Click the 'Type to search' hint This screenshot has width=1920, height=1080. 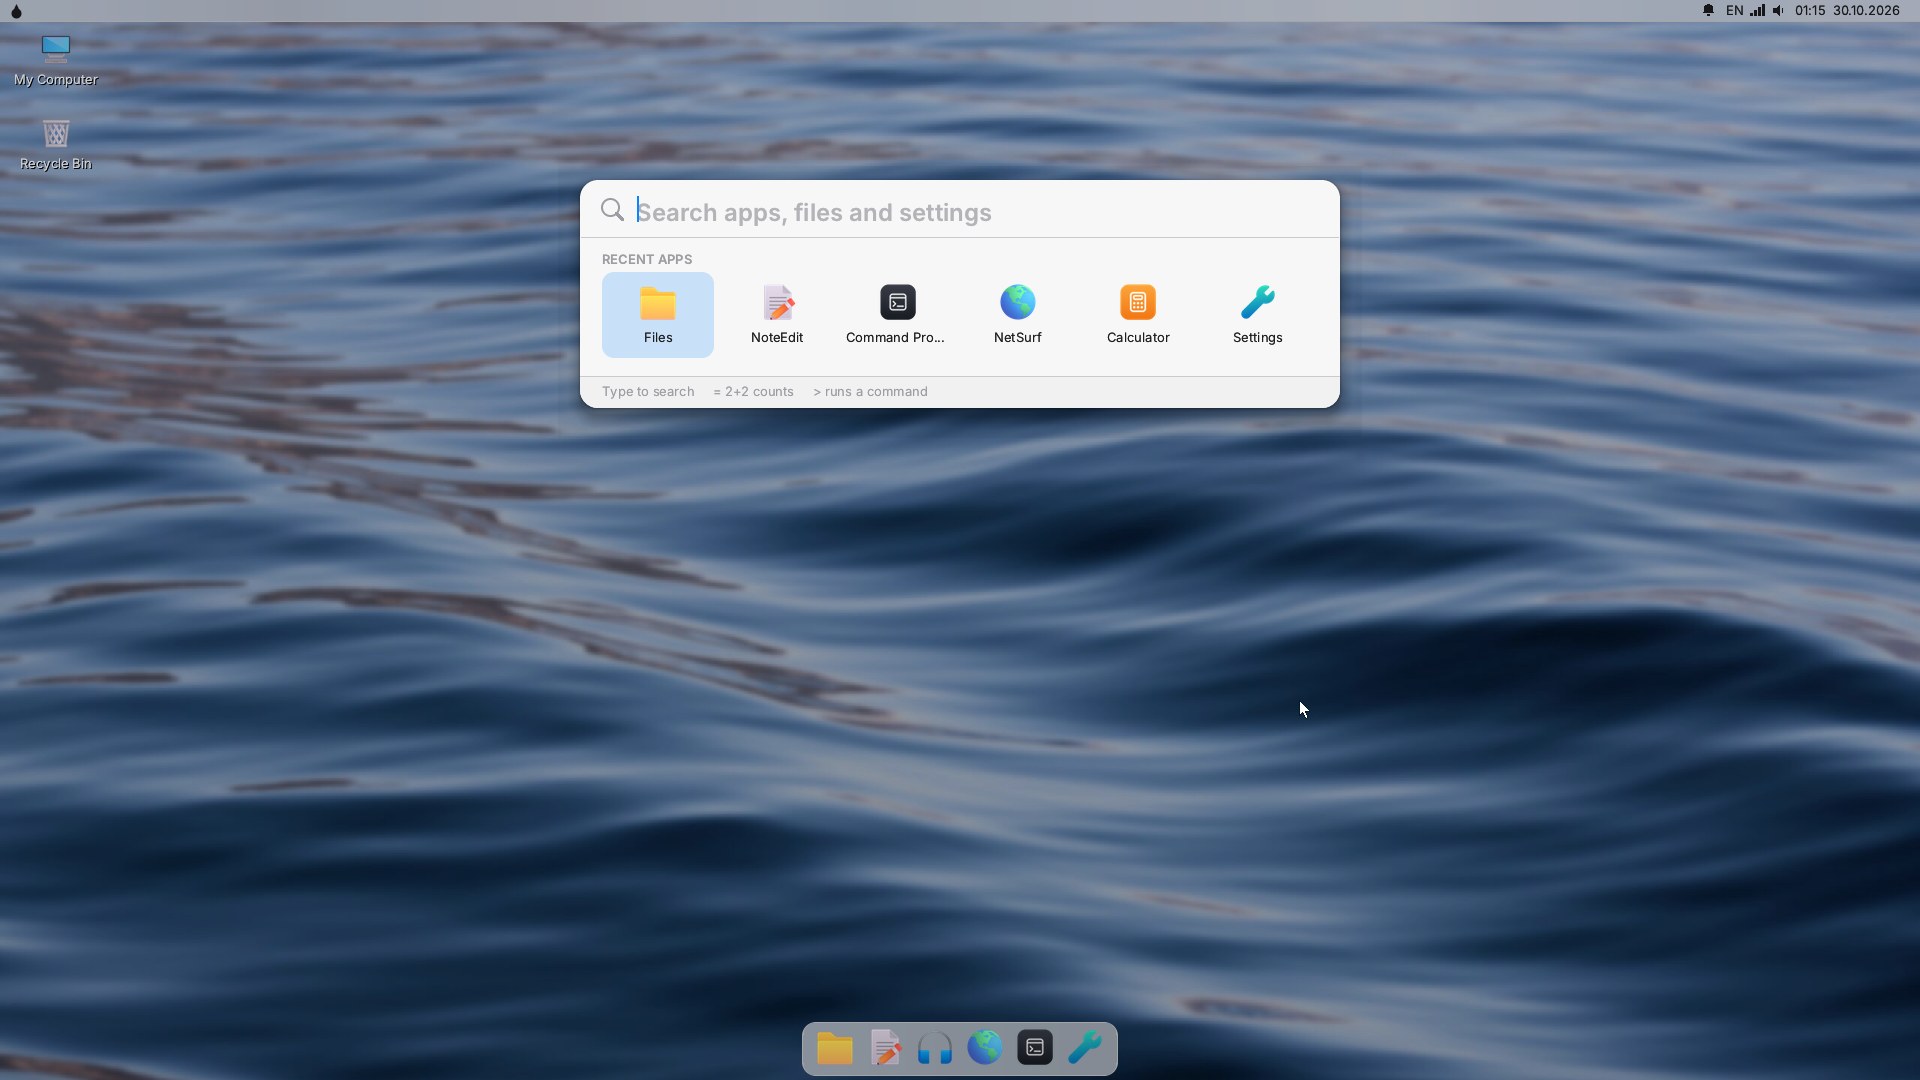[x=648, y=392]
